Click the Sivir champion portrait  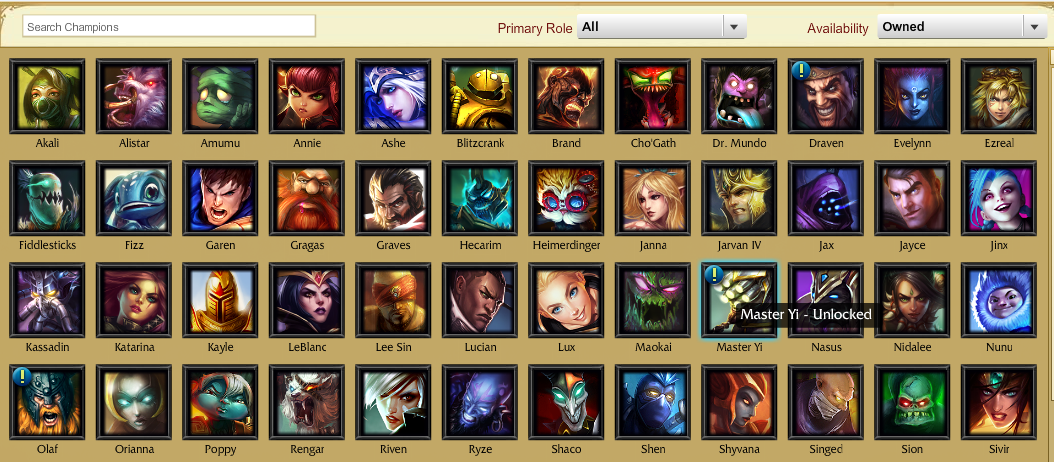(x=999, y=402)
